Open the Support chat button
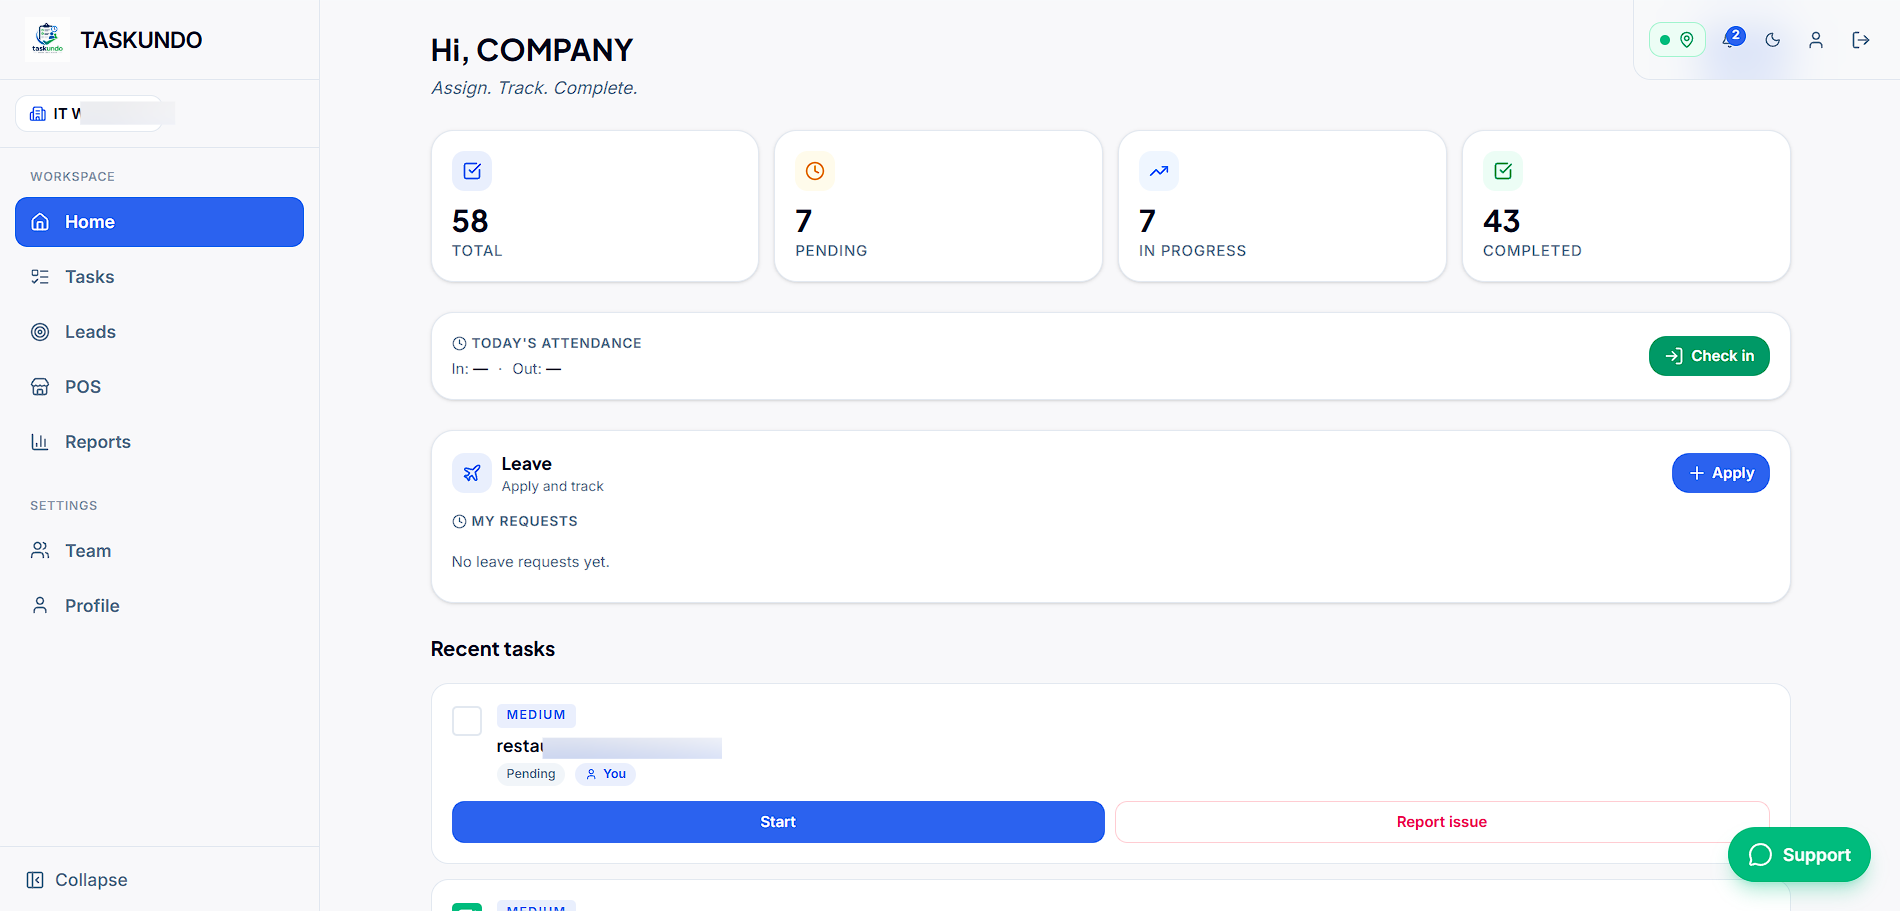1900x911 pixels. click(1799, 855)
